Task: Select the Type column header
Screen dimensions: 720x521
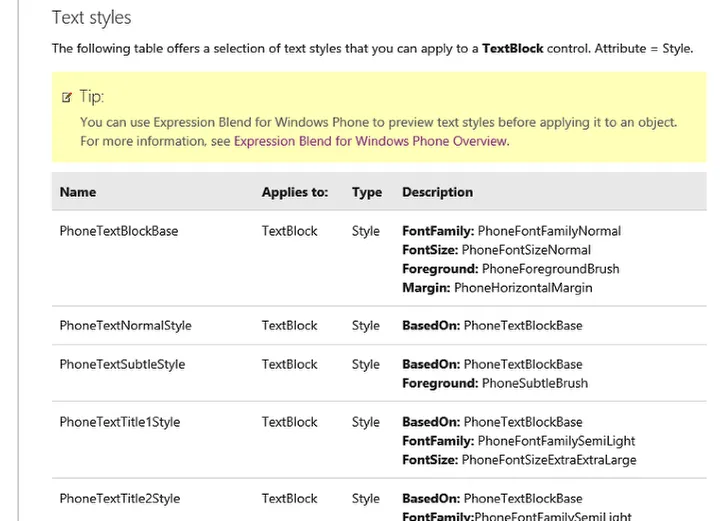Action: 367,192
